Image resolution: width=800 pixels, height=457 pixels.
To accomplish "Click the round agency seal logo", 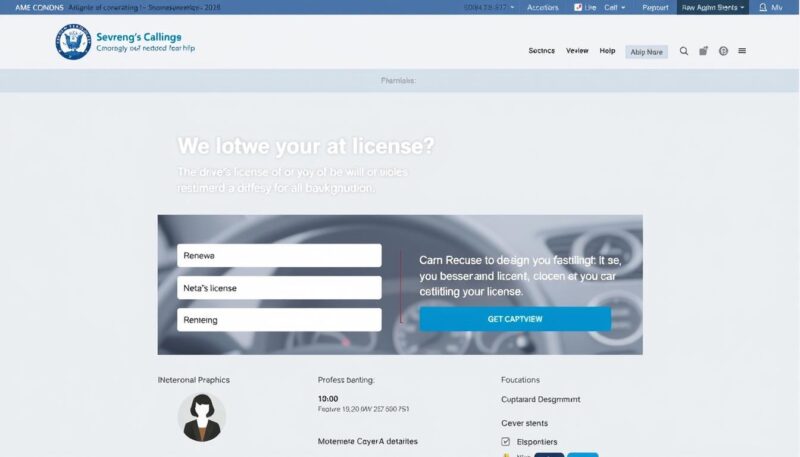I will (73, 42).
